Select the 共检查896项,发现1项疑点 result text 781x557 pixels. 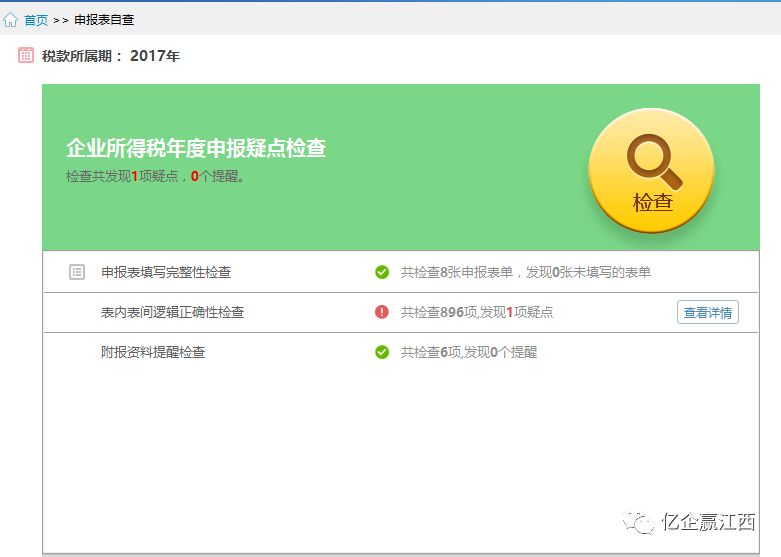pos(477,312)
